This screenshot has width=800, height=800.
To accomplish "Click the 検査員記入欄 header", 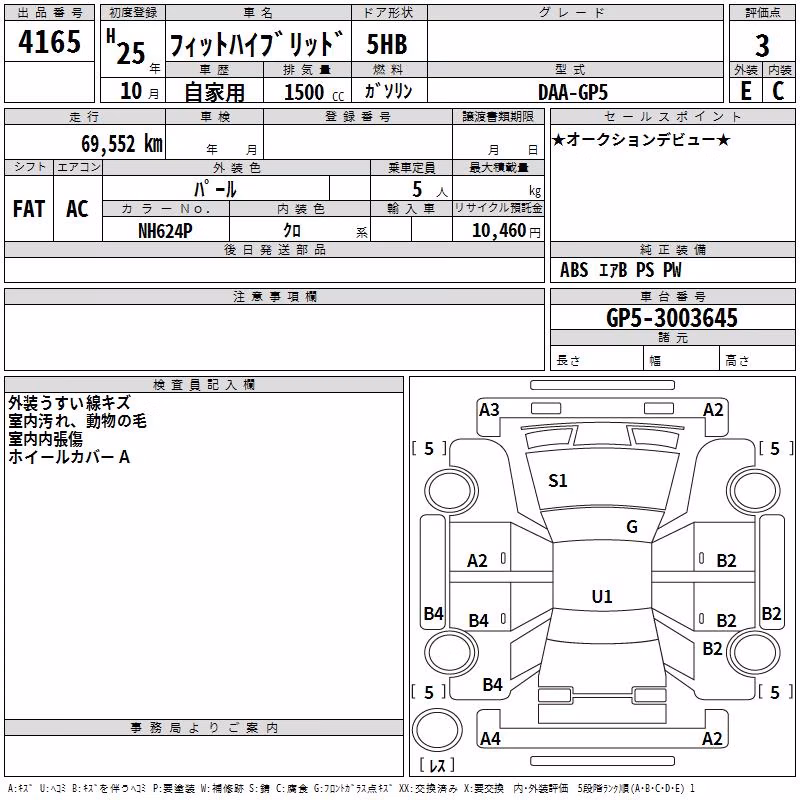I will click(204, 385).
